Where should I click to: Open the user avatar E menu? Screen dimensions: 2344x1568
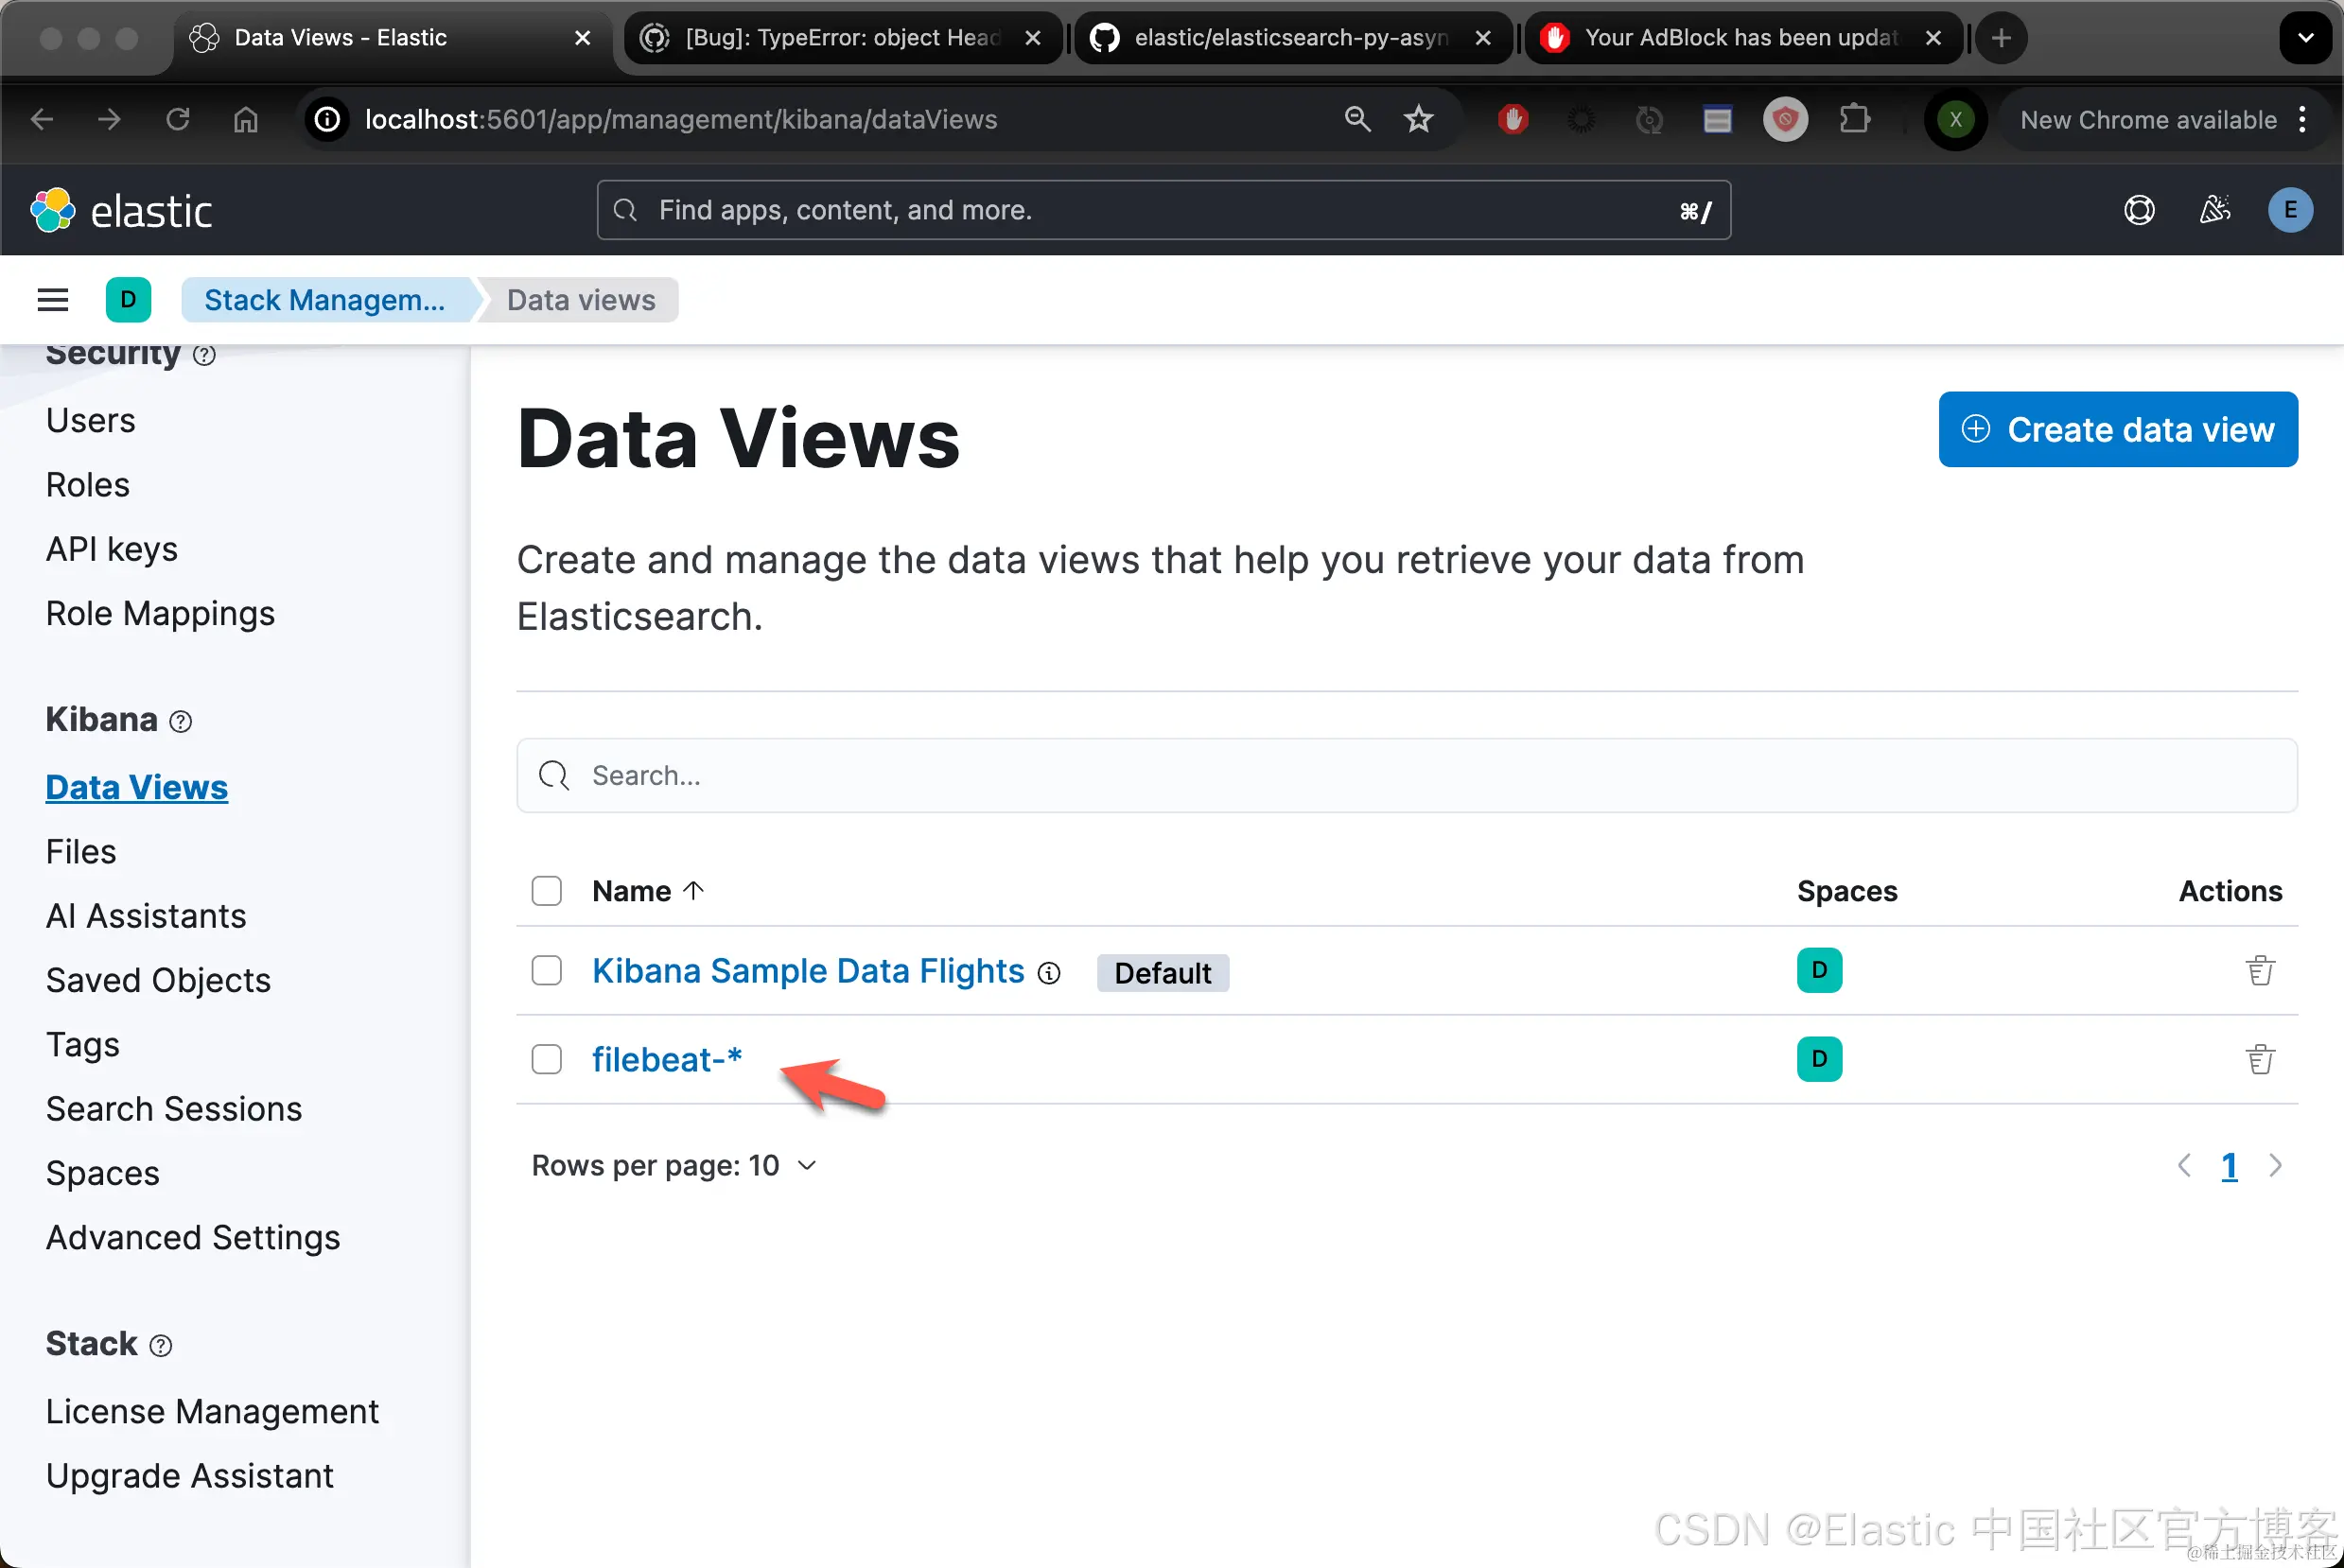coord(2289,211)
